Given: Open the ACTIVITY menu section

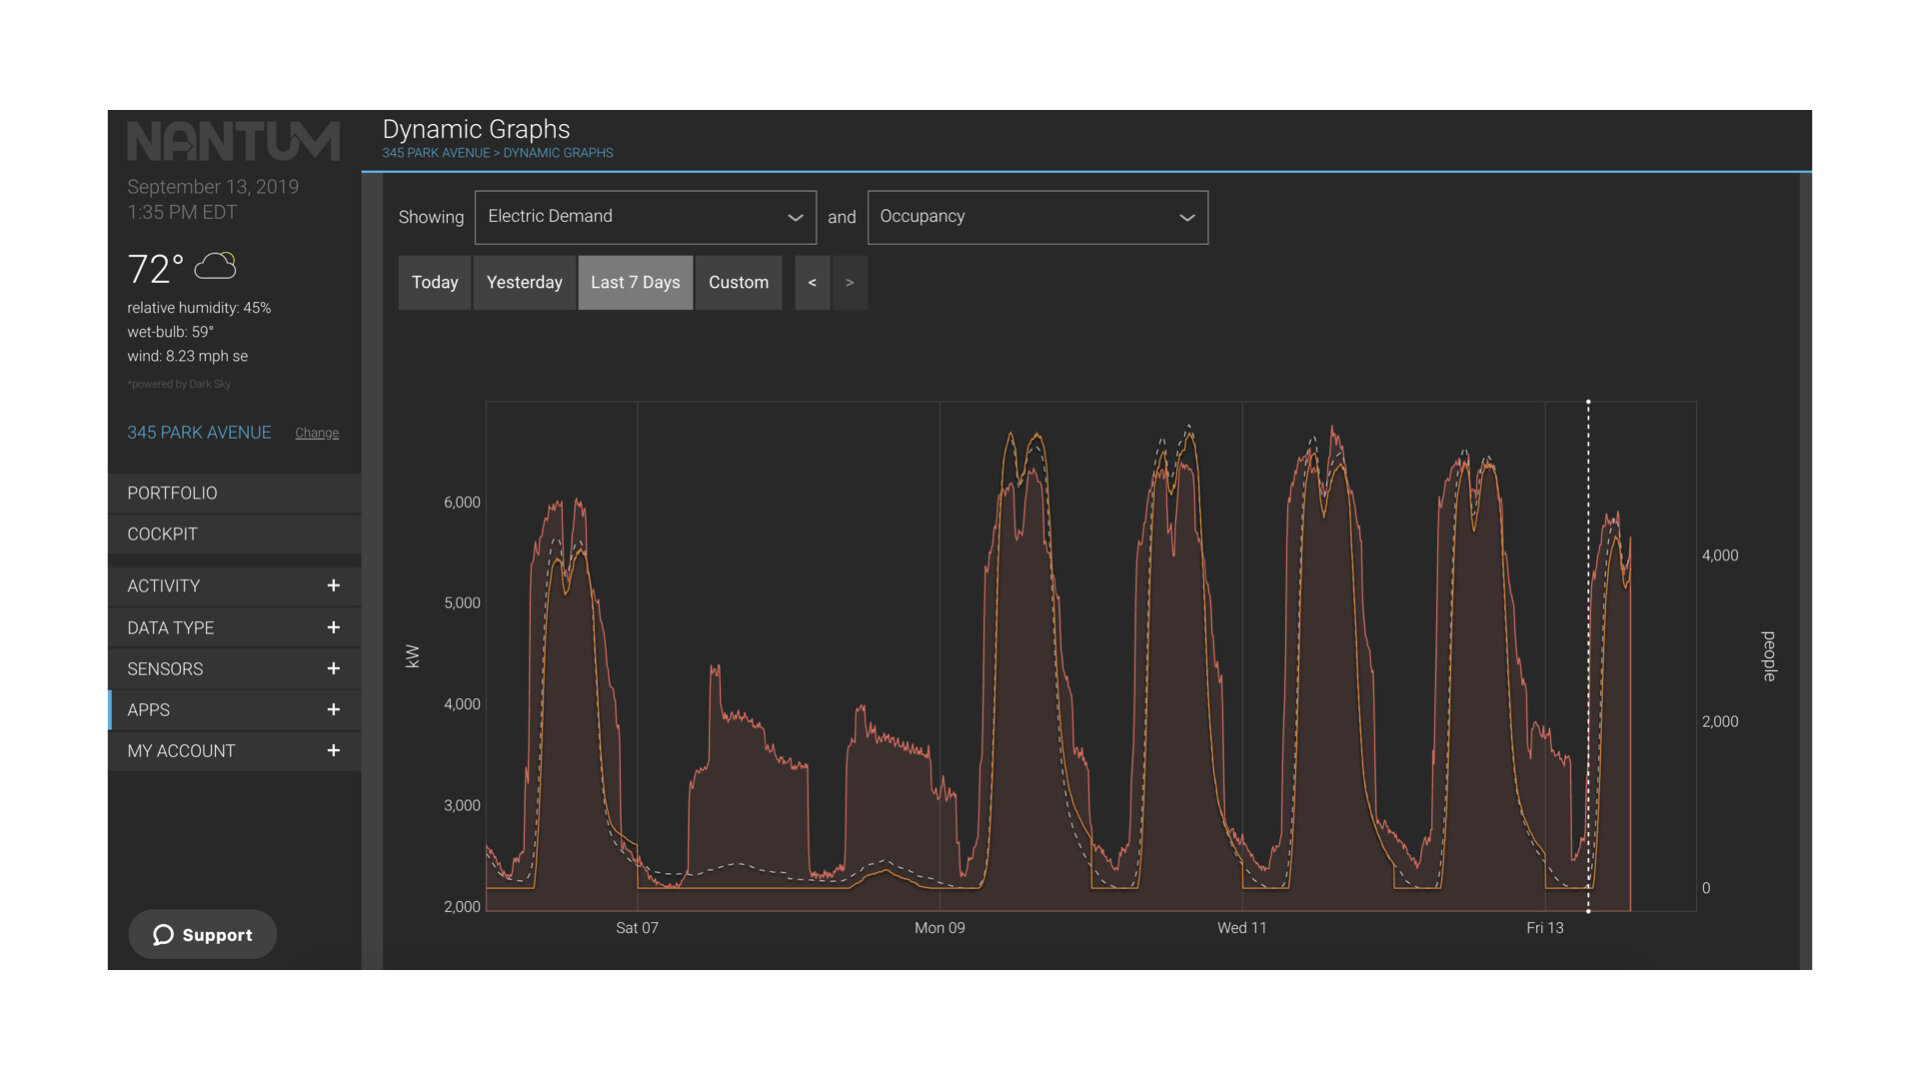Looking at the screenshot, I should (x=234, y=586).
